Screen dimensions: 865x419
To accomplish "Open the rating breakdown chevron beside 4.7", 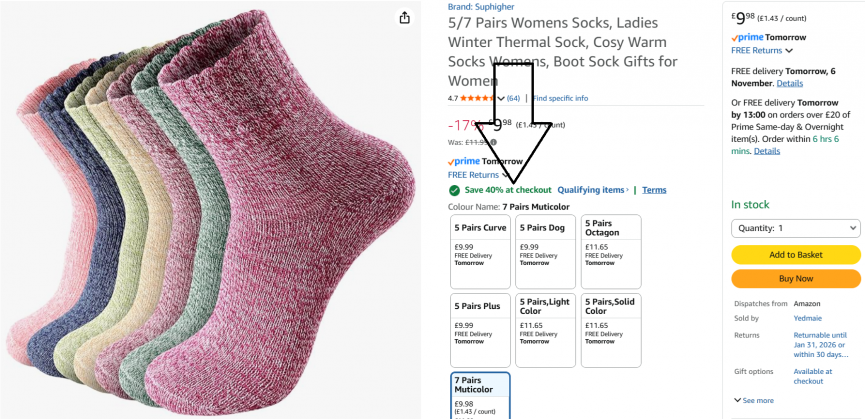I will tap(501, 98).
